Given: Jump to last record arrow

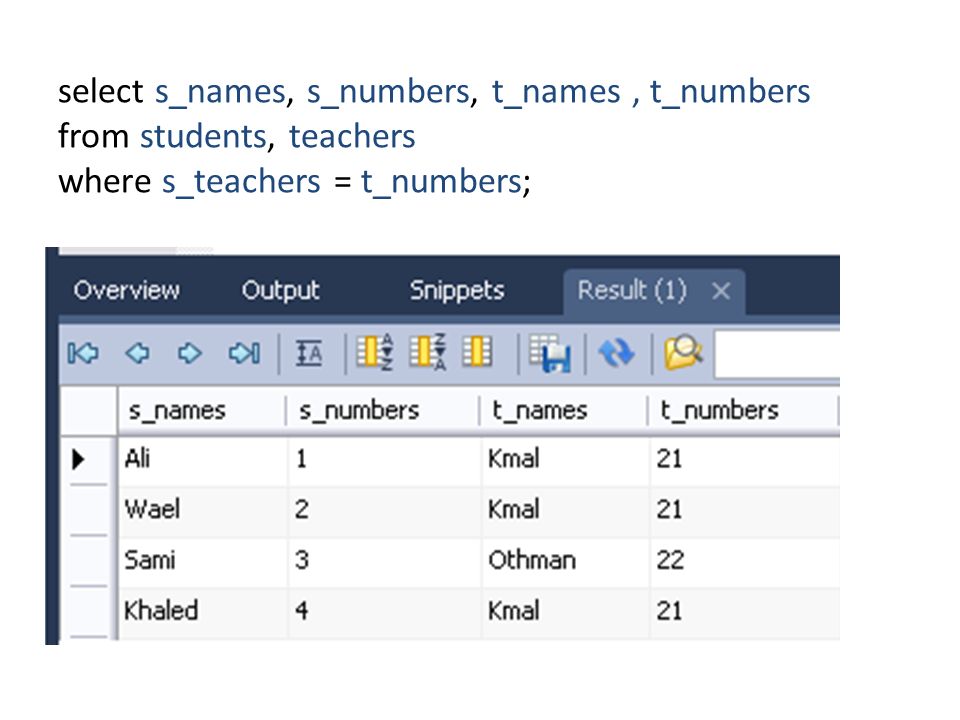Looking at the screenshot, I should tap(244, 353).
